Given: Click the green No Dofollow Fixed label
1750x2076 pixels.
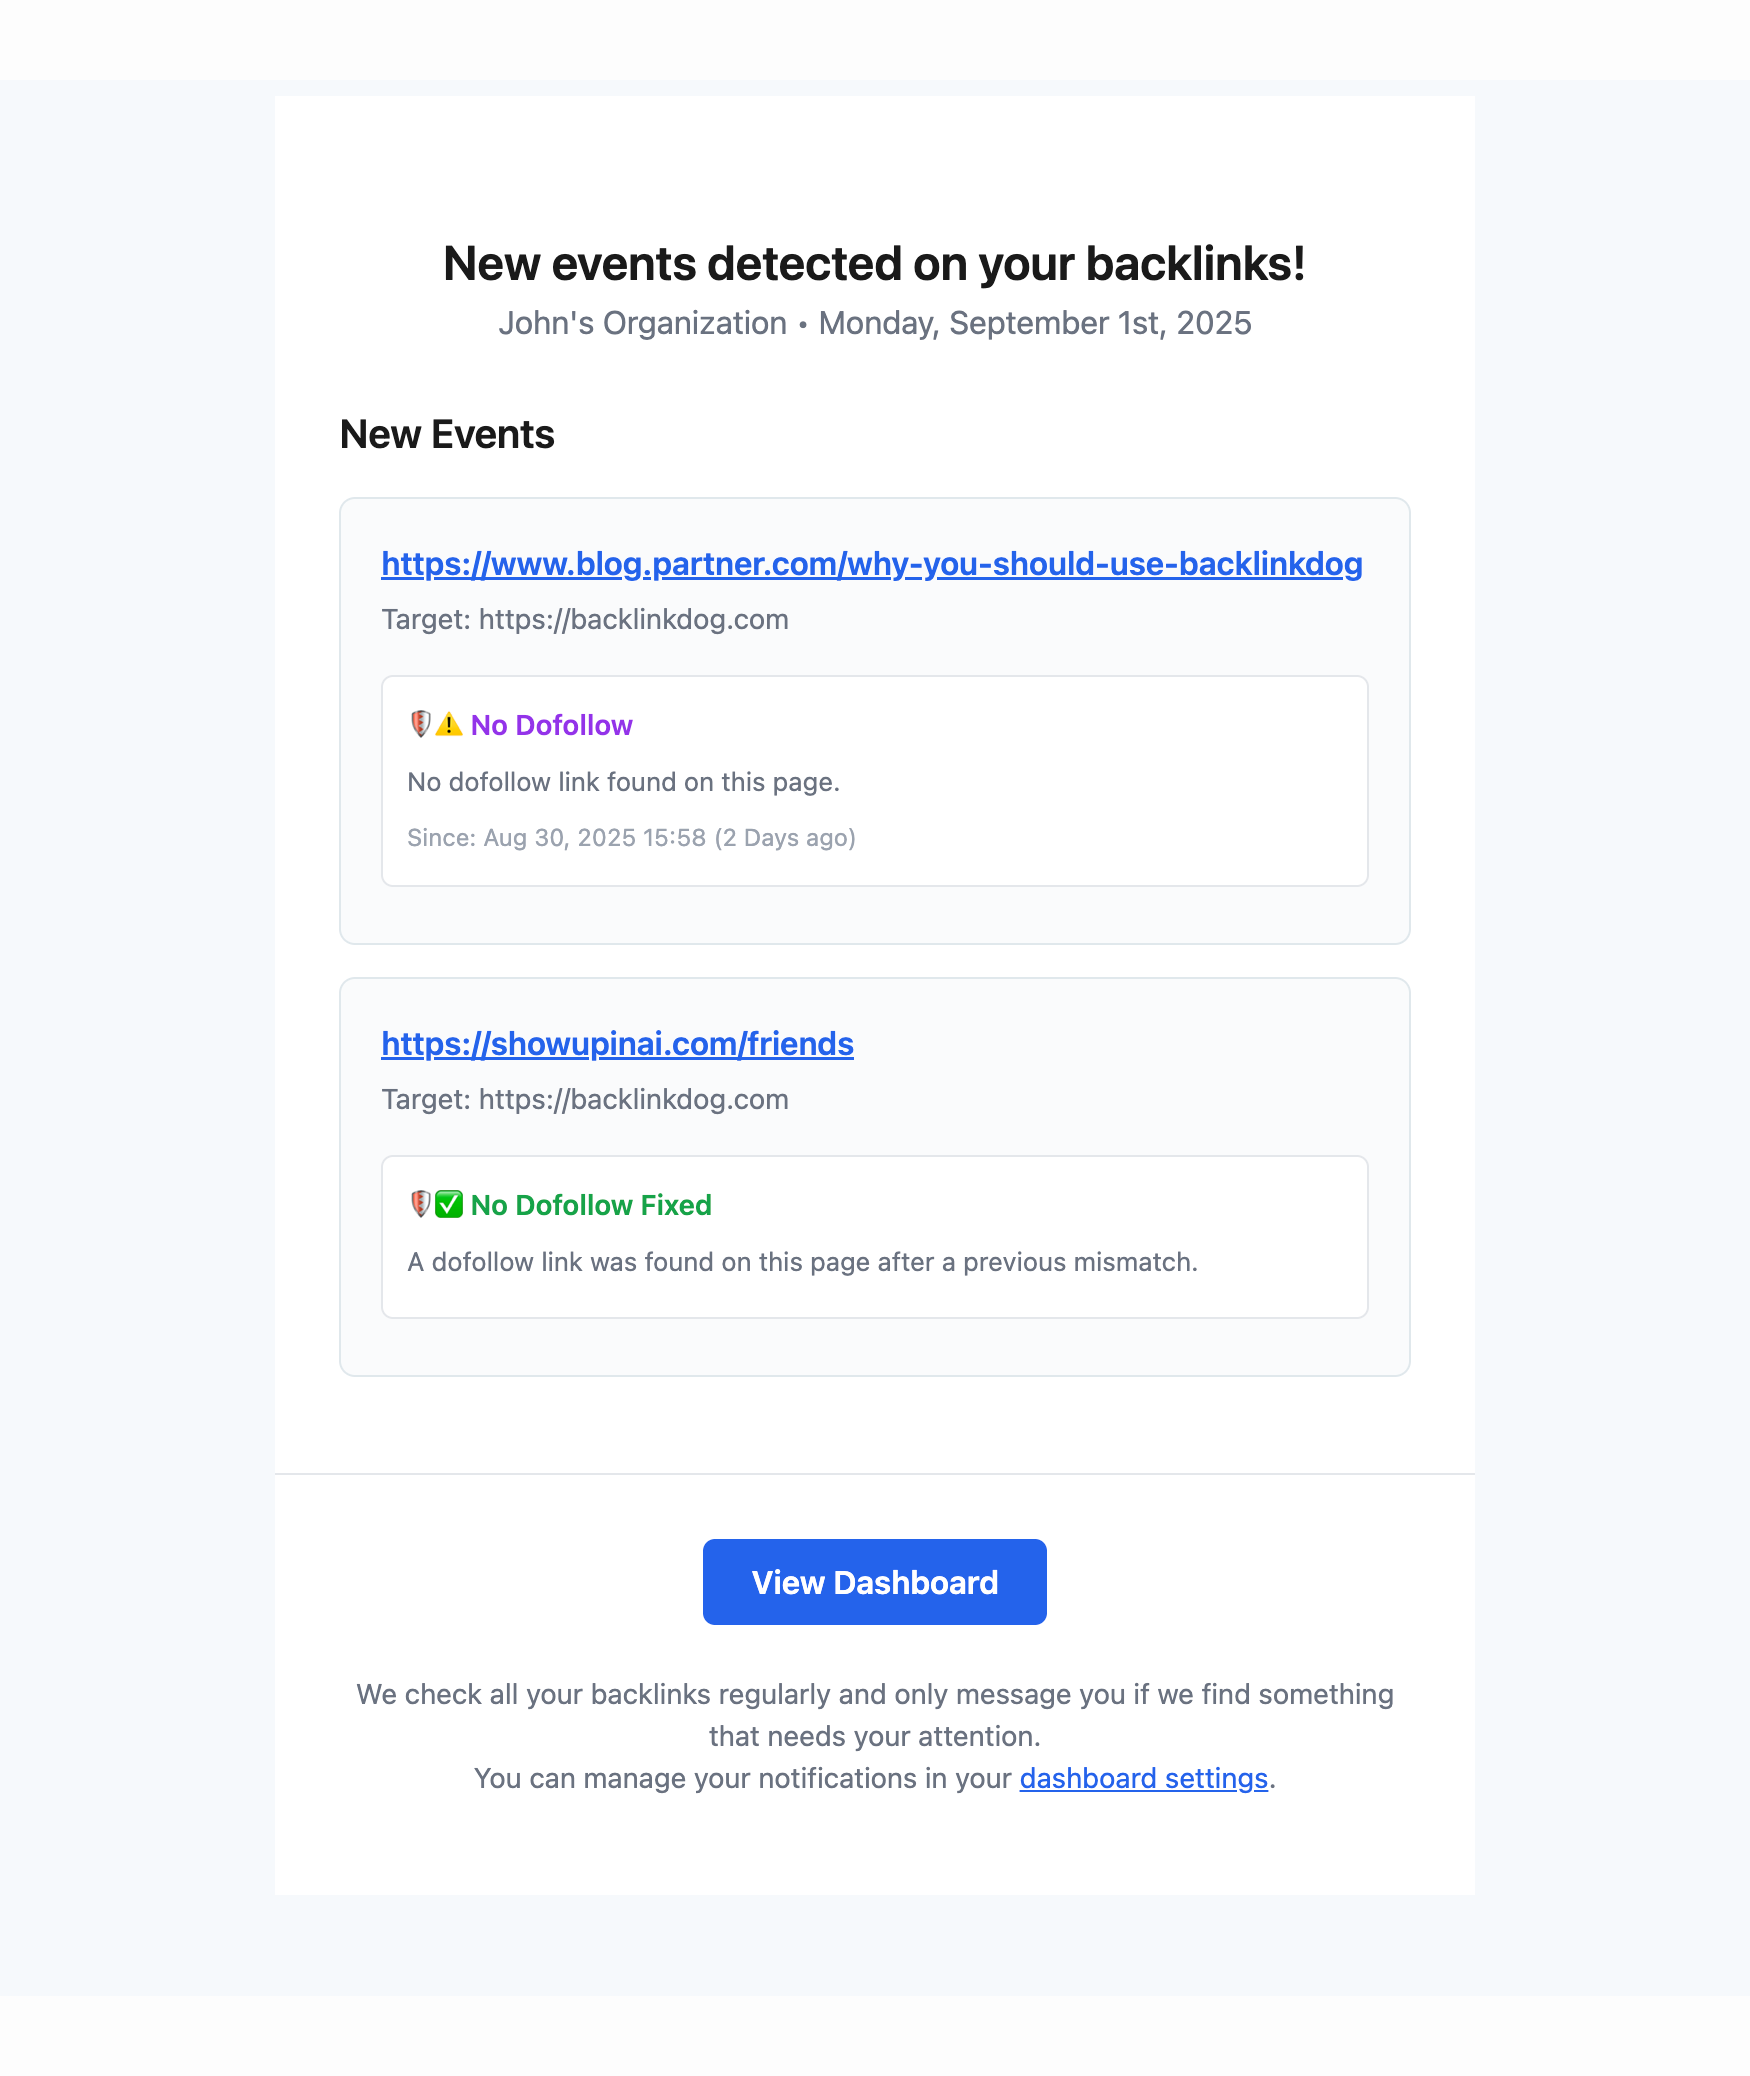Looking at the screenshot, I should tap(591, 1205).
